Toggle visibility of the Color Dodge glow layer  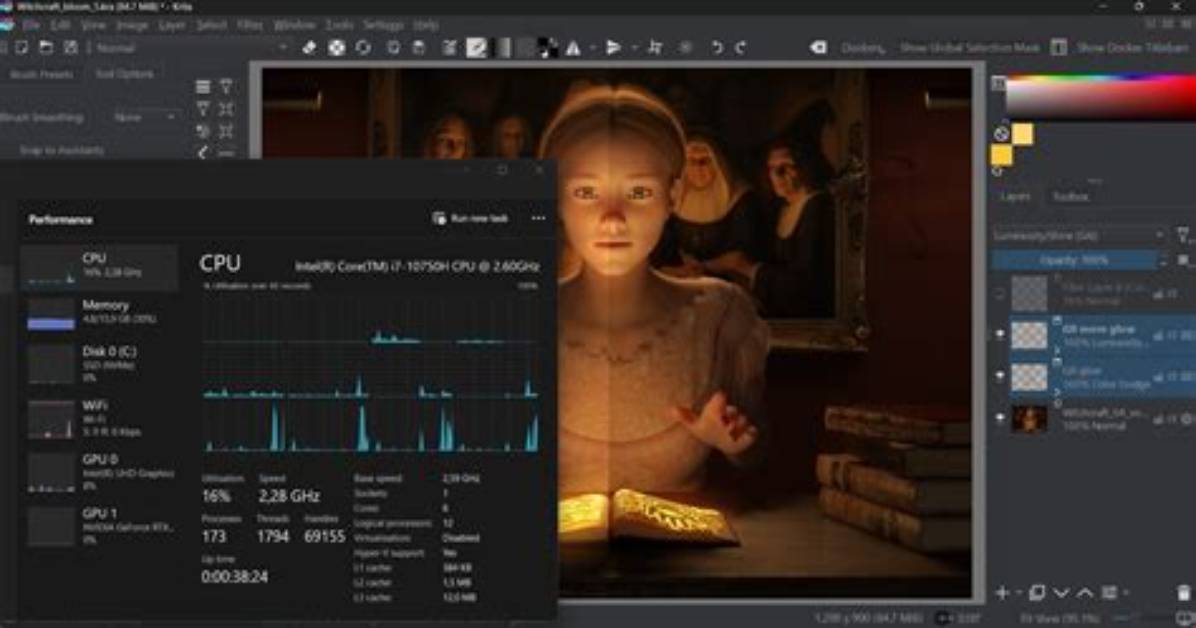pyautogui.click(x=1000, y=375)
